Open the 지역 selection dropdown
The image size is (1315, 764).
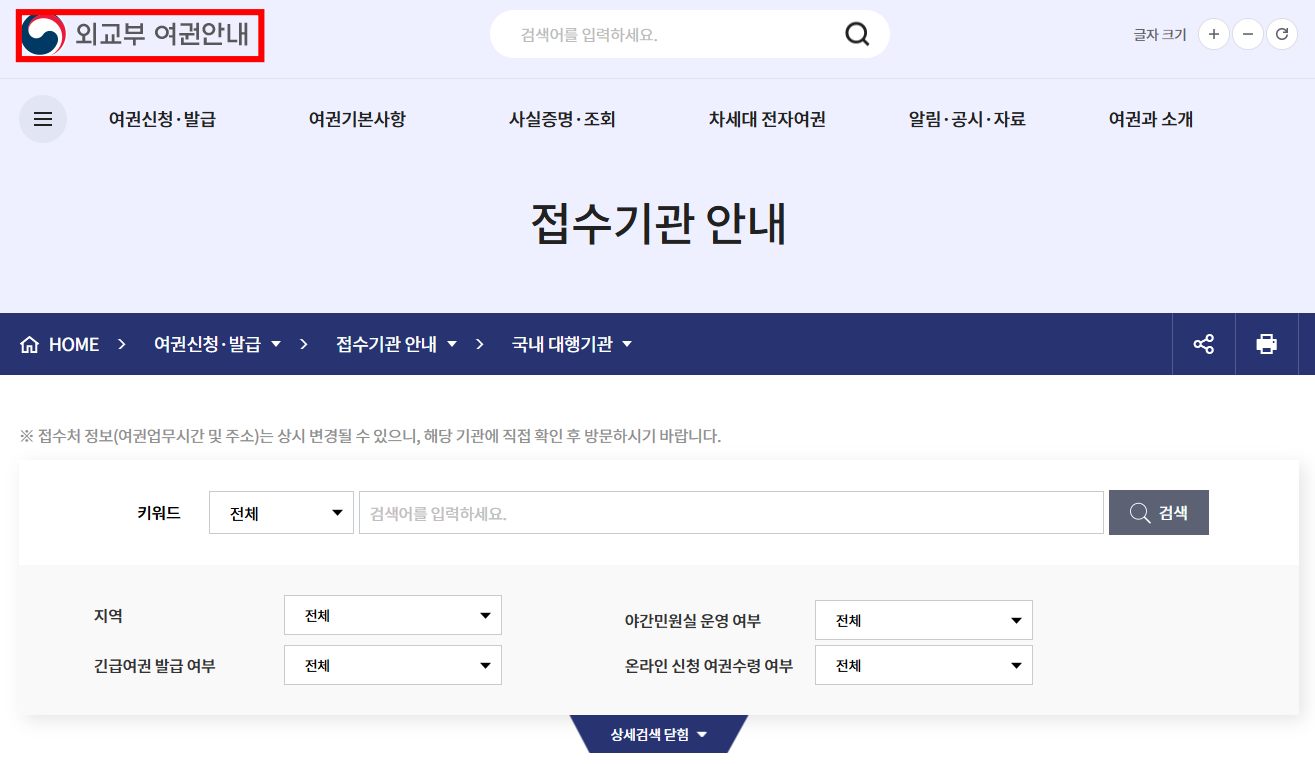pyautogui.click(x=392, y=615)
